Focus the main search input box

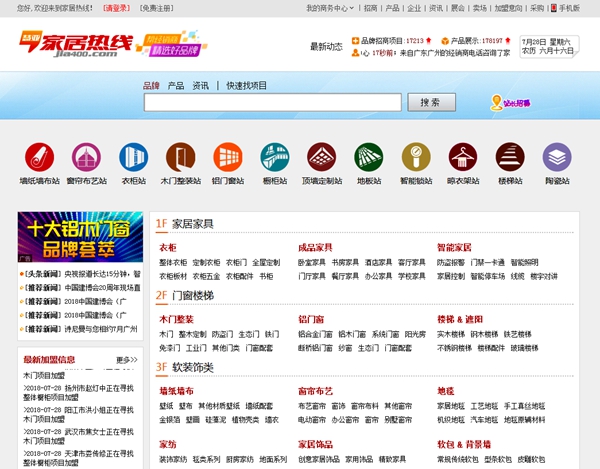click(x=273, y=103)
